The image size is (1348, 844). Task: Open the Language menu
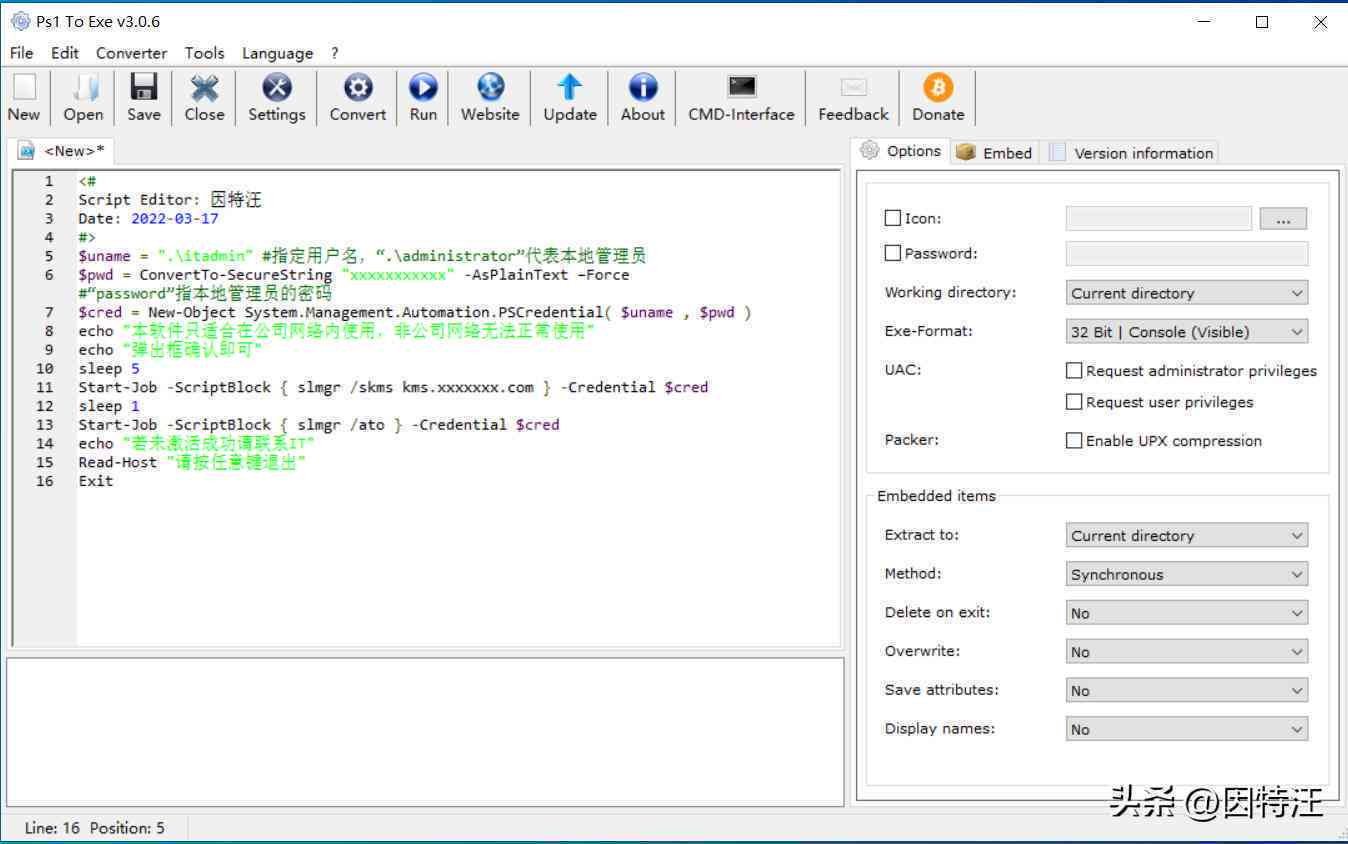[x=277, y=53]
